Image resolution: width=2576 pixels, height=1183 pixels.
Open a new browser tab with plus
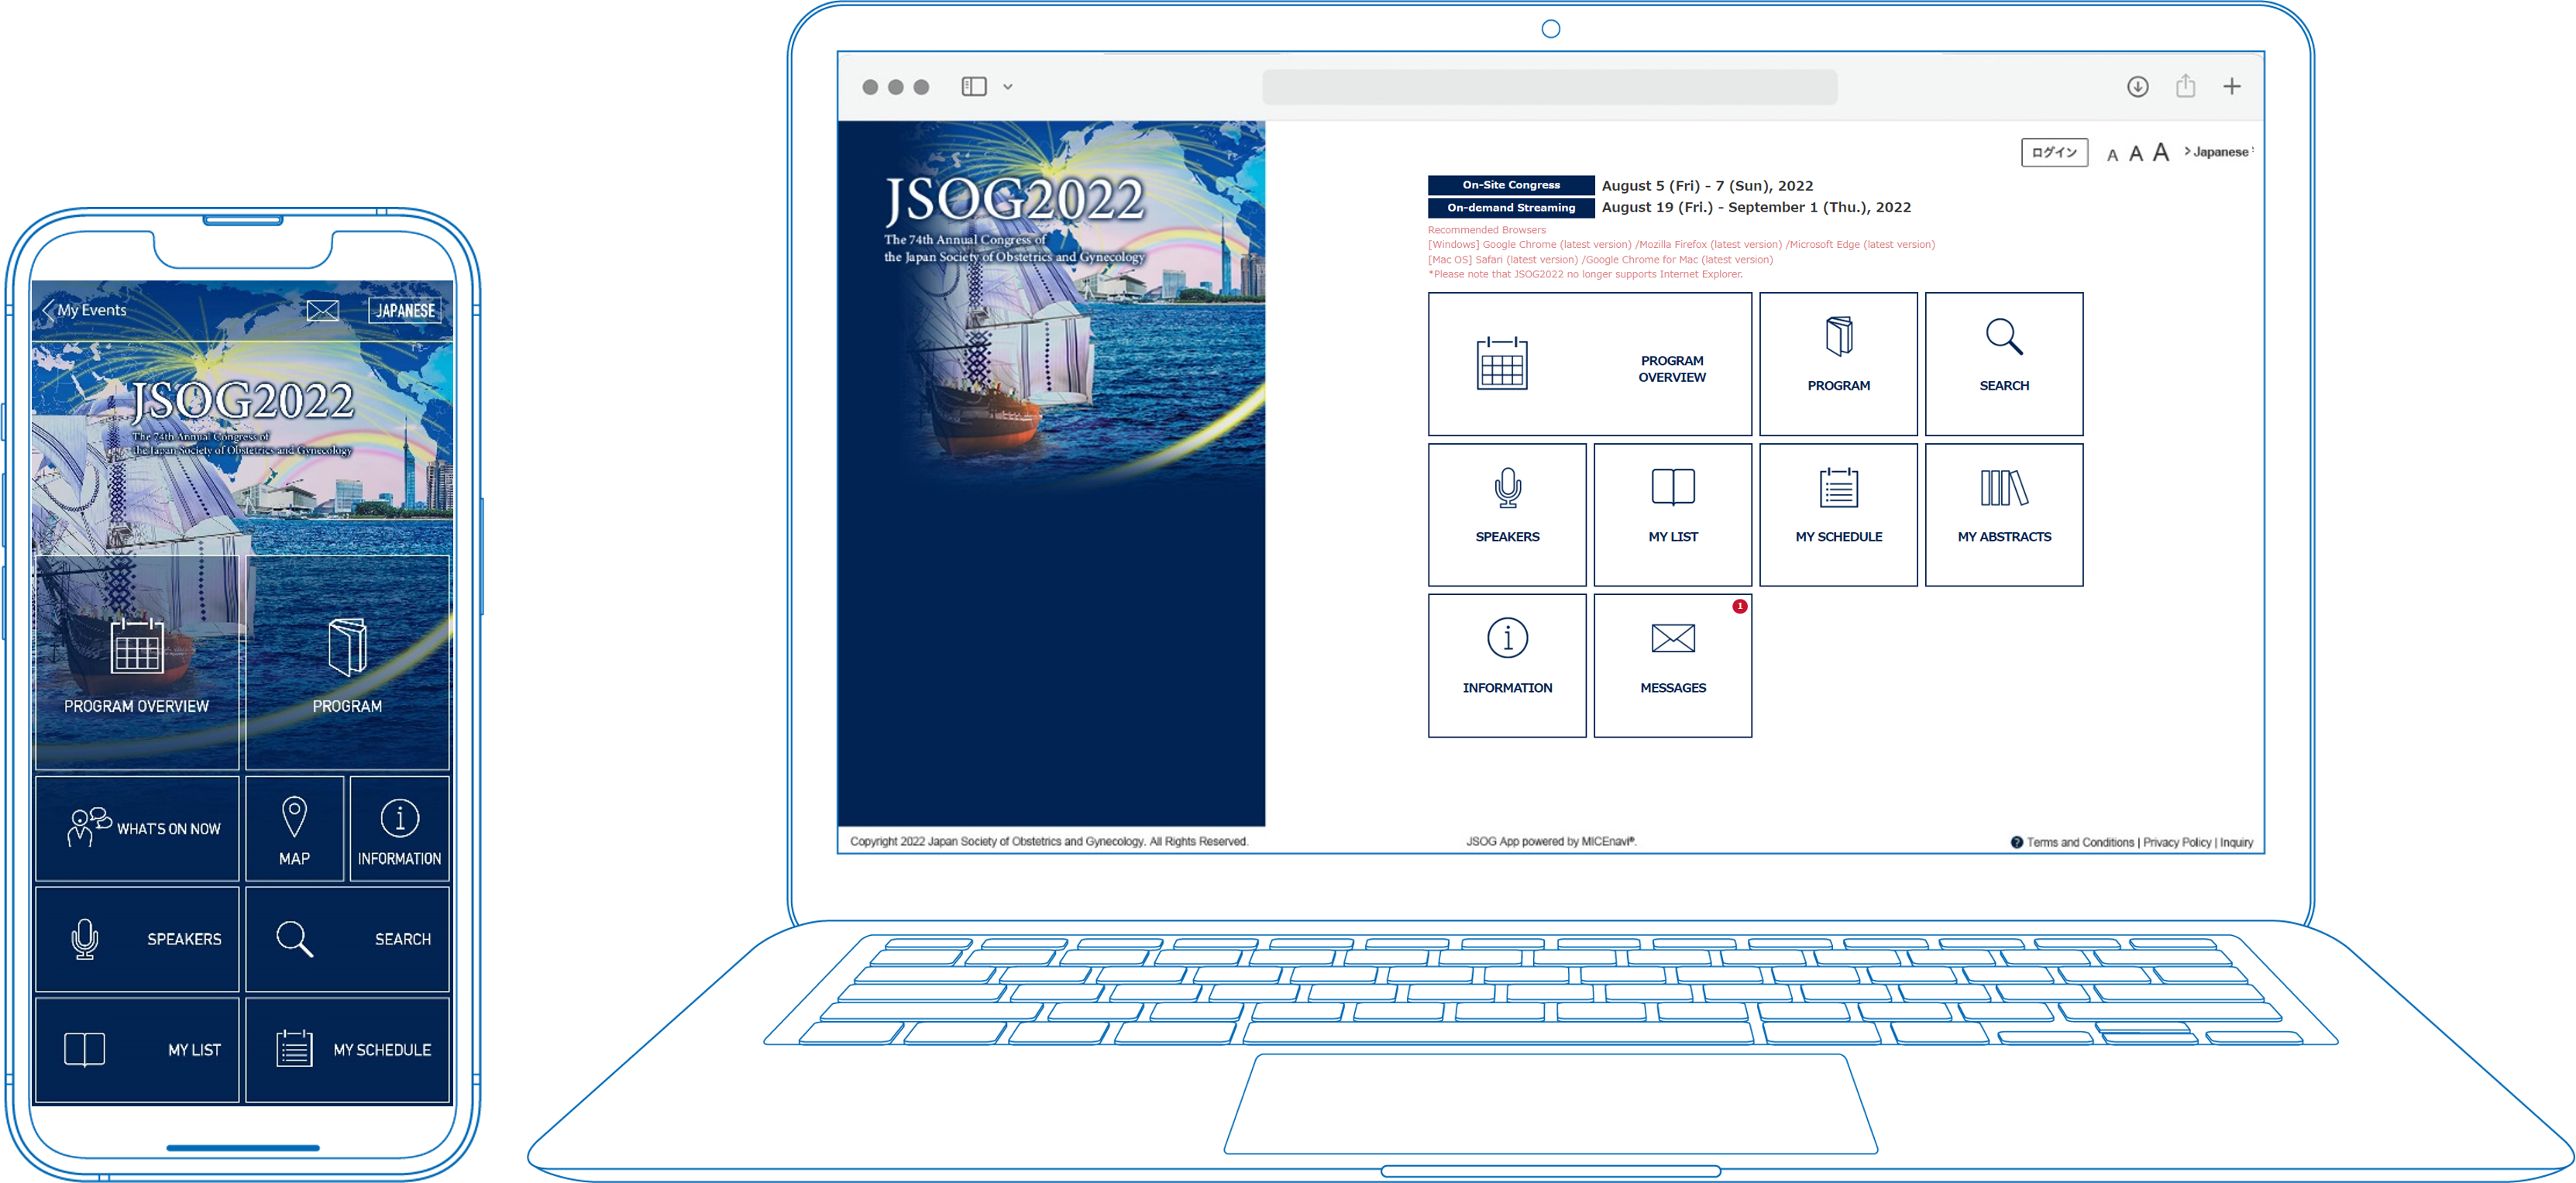[2231, 87]
